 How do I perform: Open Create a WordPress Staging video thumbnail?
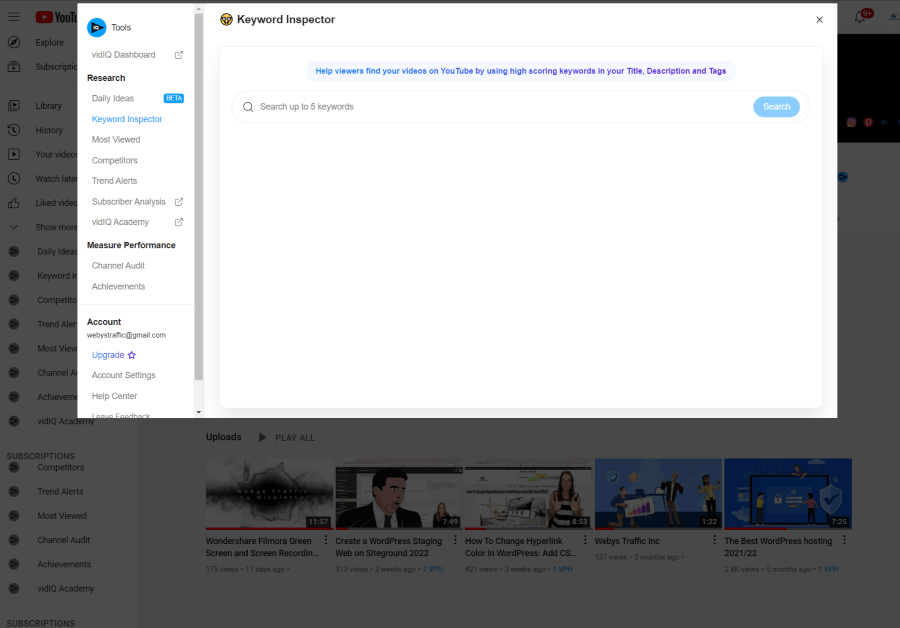click(399, 494)
